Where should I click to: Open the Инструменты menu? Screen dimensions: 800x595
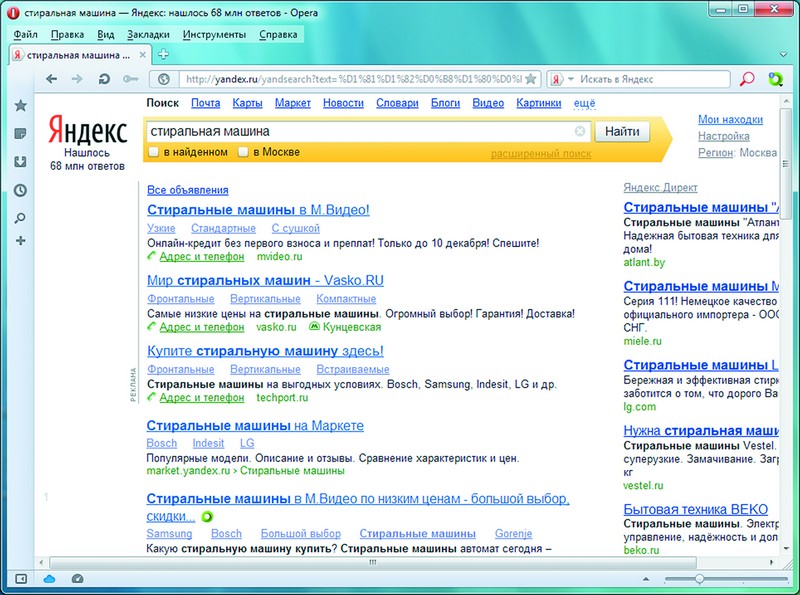coord(214,34)
